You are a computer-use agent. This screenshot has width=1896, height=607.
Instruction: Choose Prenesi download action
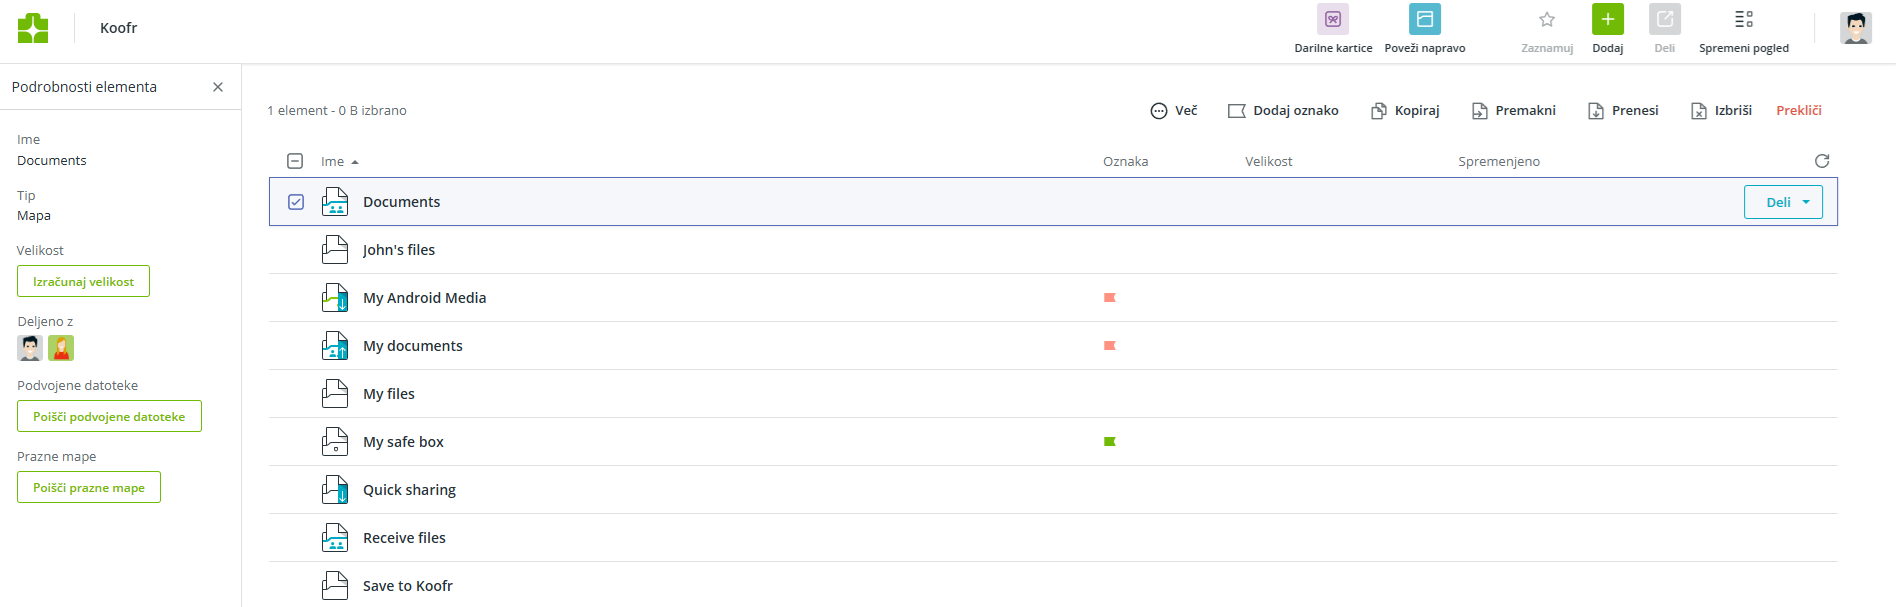click(x=1623, y=111)
